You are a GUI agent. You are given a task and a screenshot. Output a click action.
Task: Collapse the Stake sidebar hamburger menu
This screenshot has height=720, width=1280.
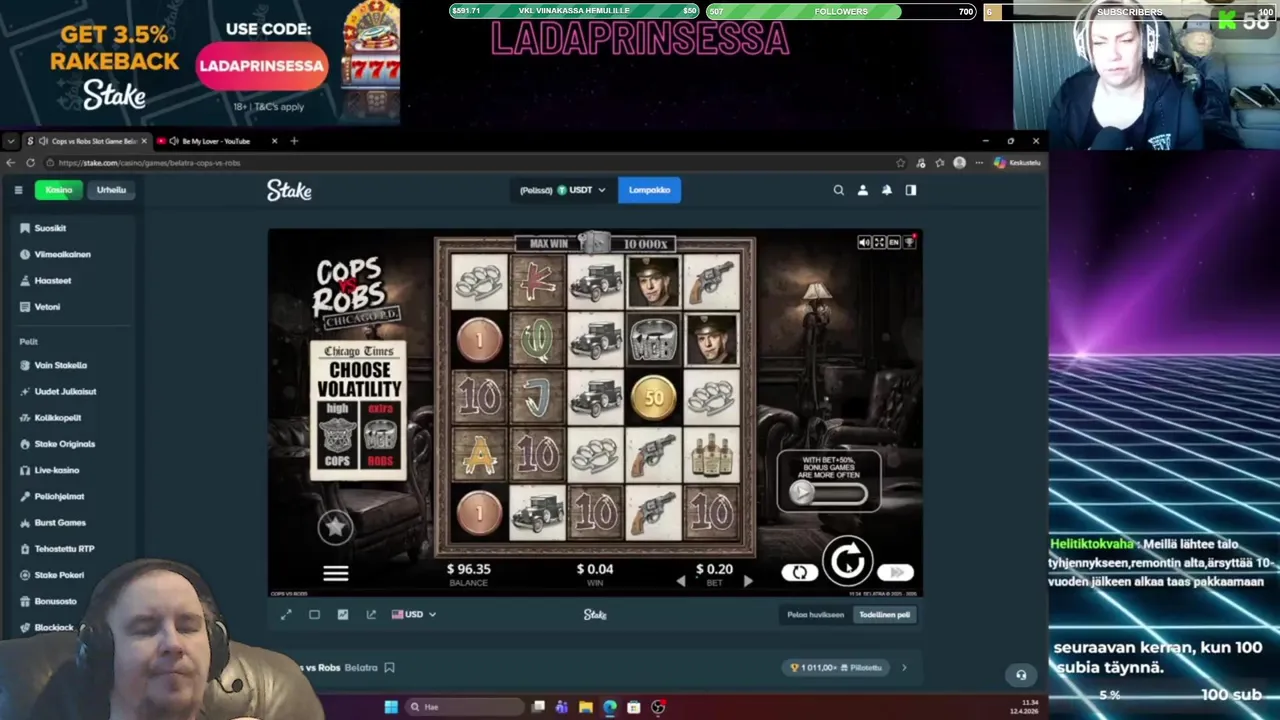[x=18, y=190]
